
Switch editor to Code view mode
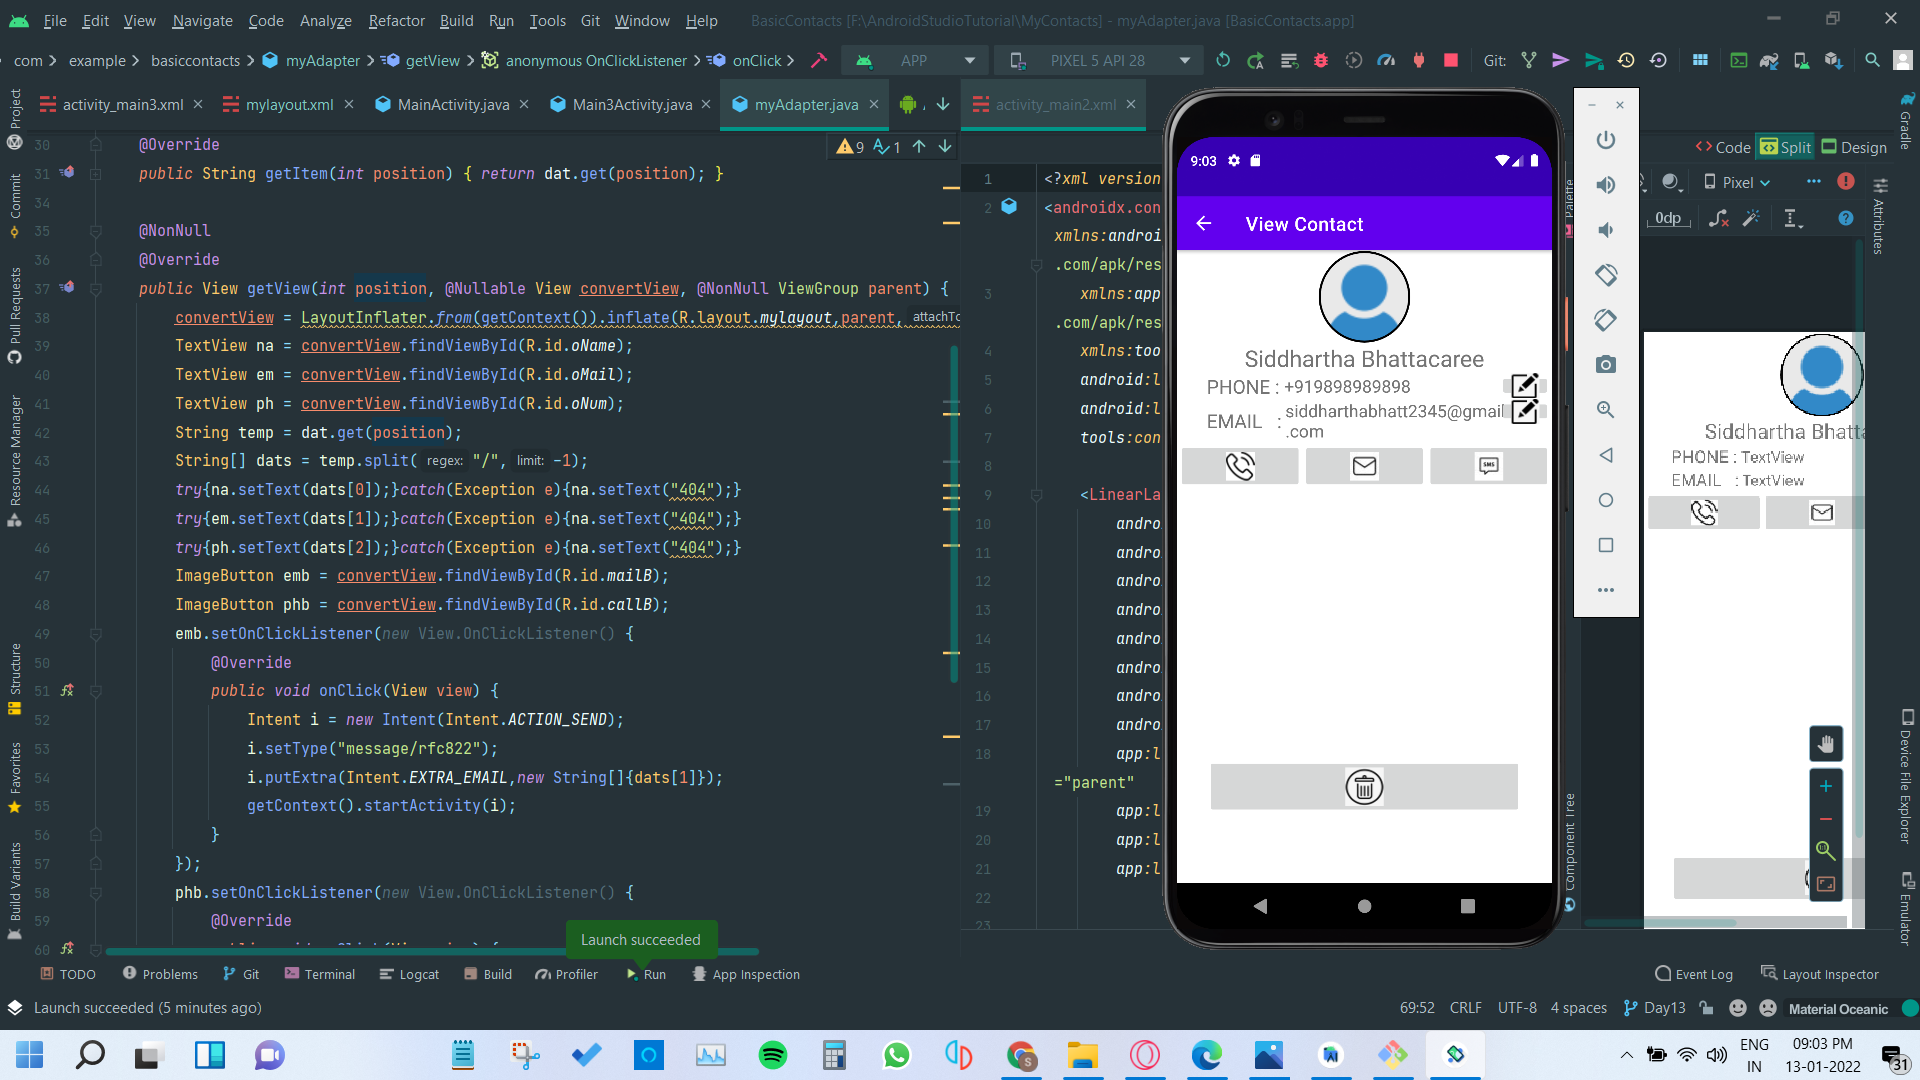(x=1723, y=147)
